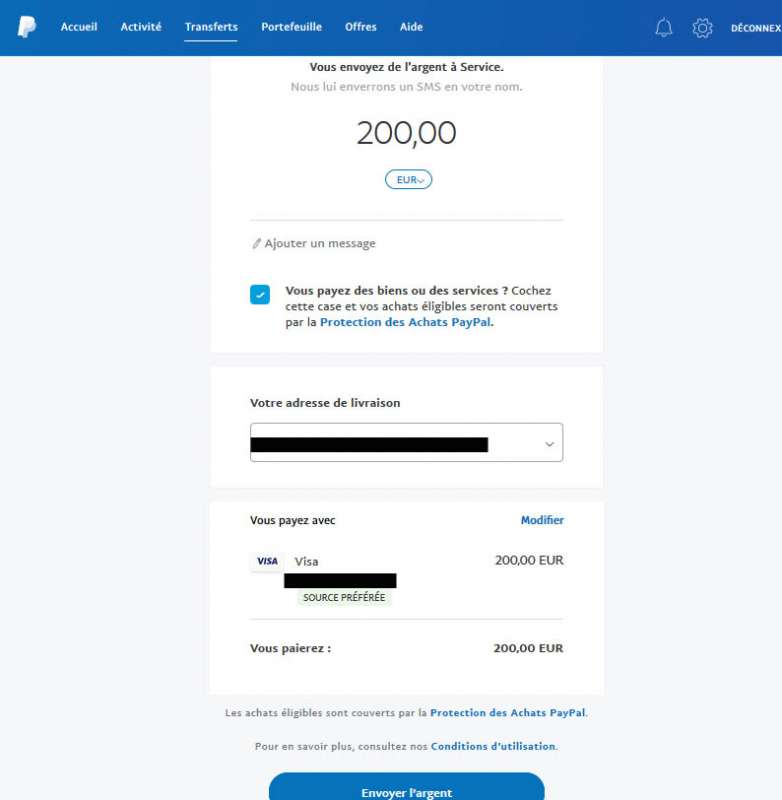Click the PayPal logo icon
Screen dimensions: 782x800
coord(27,27)
